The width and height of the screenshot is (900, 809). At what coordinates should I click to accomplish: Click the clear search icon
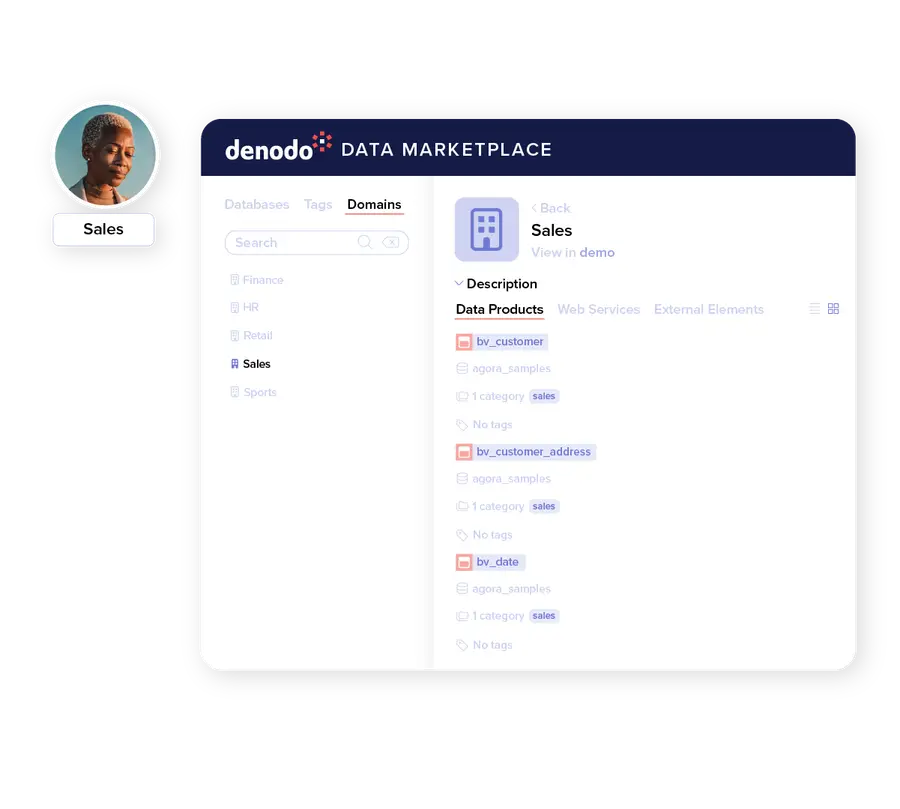pyautogui.click(x=392, y=242)
